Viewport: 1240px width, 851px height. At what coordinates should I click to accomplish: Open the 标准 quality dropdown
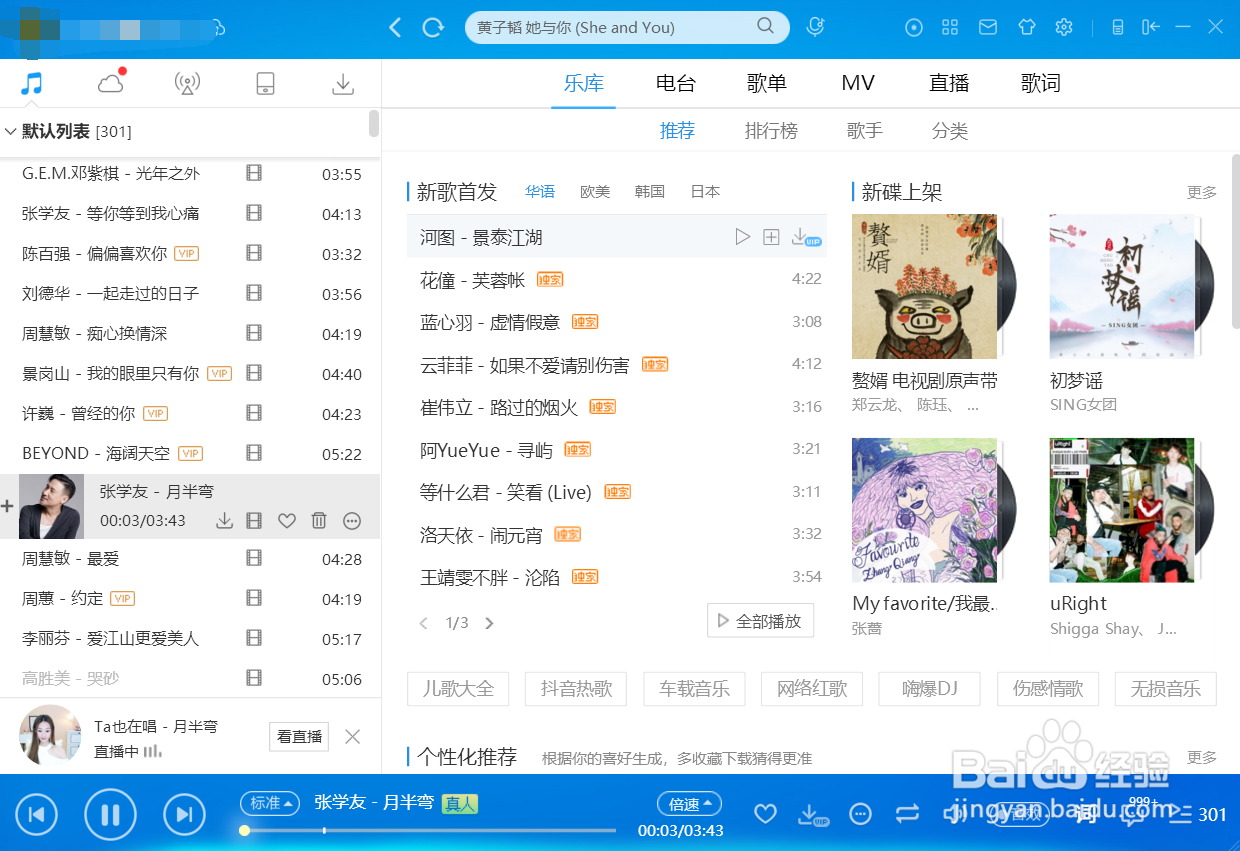point(270,803)
